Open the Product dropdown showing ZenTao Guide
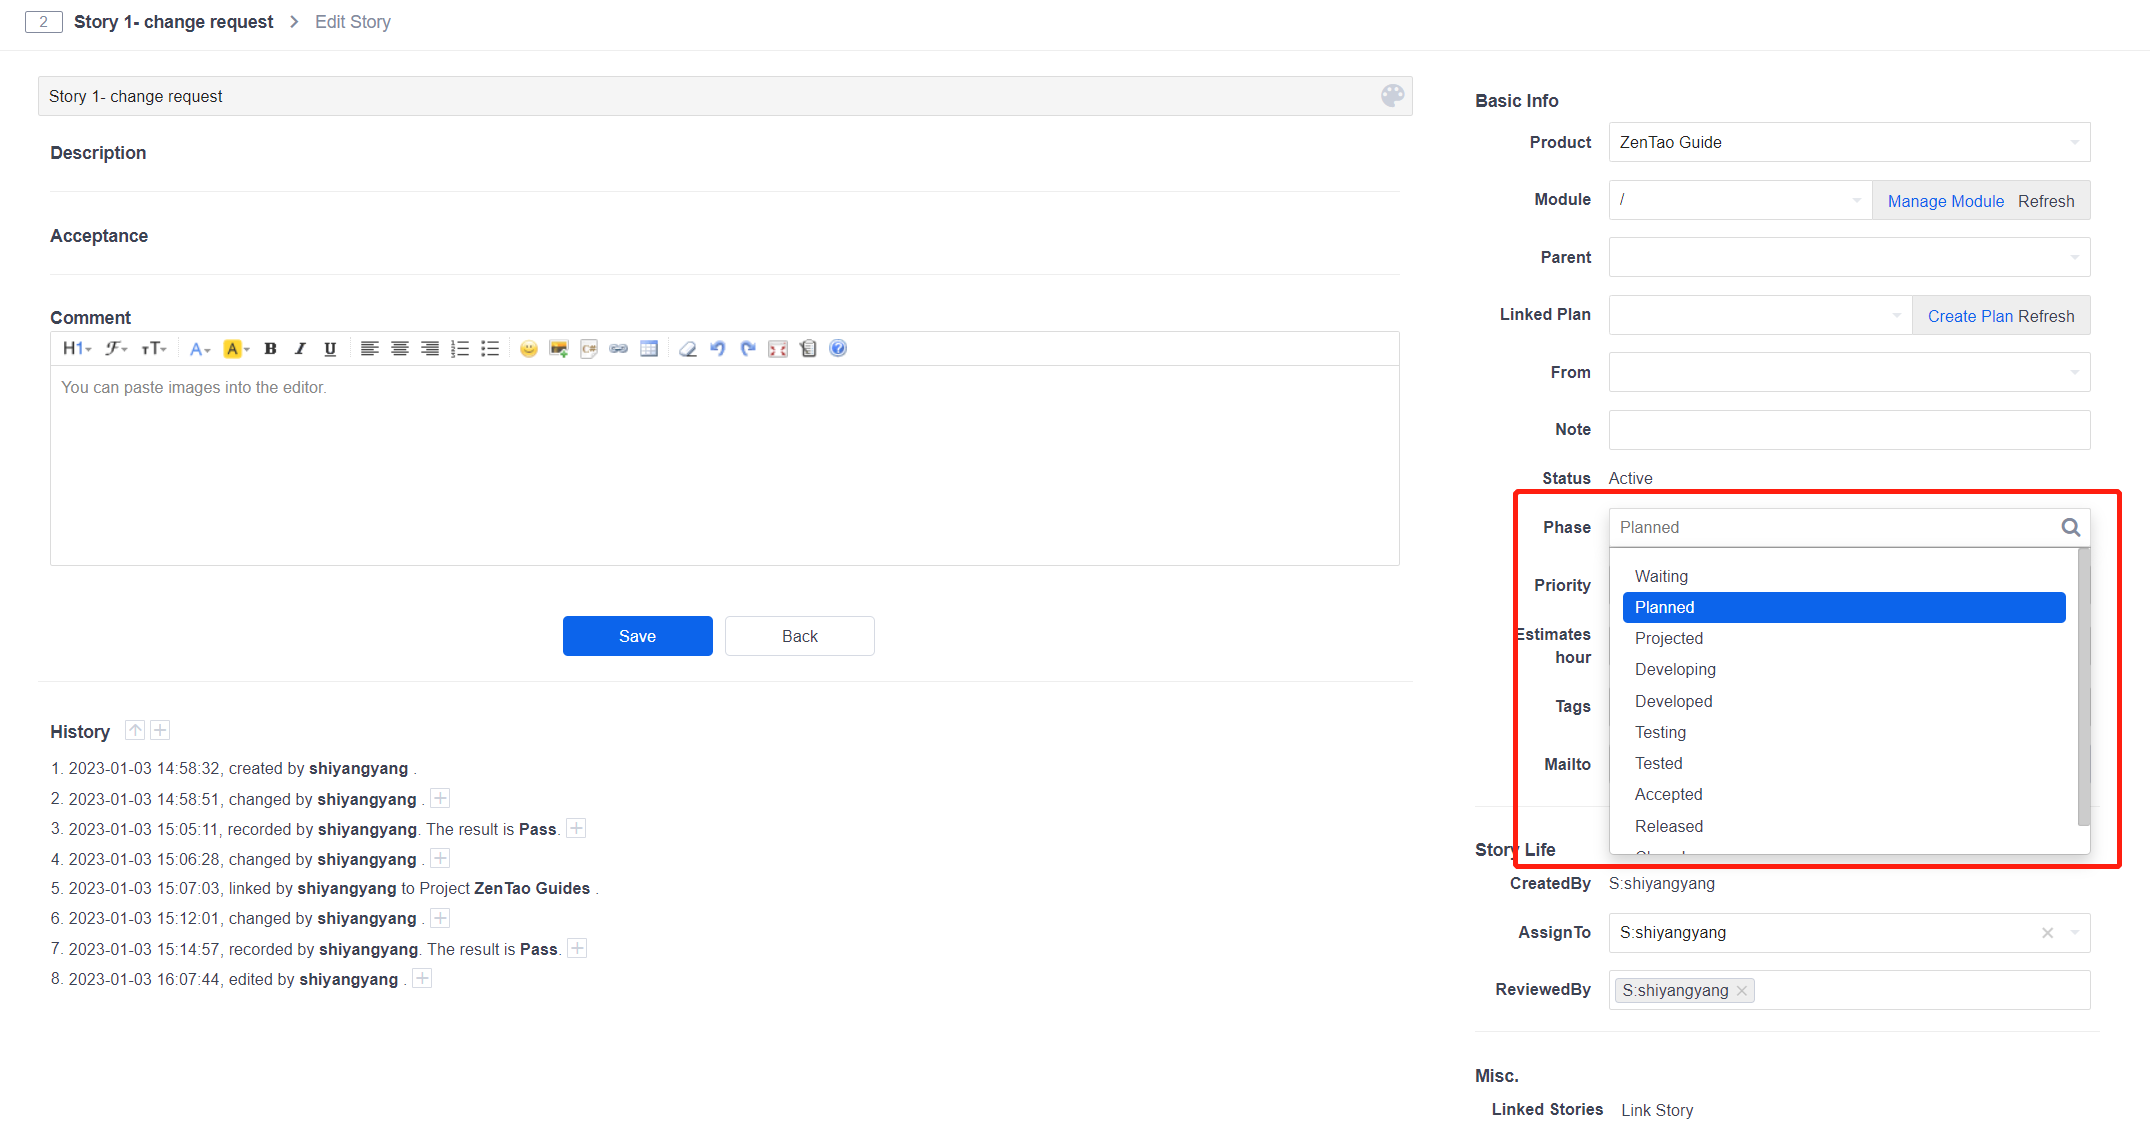The height and width of the screenshot is (1141, 2150). [x=1848, y=142]
